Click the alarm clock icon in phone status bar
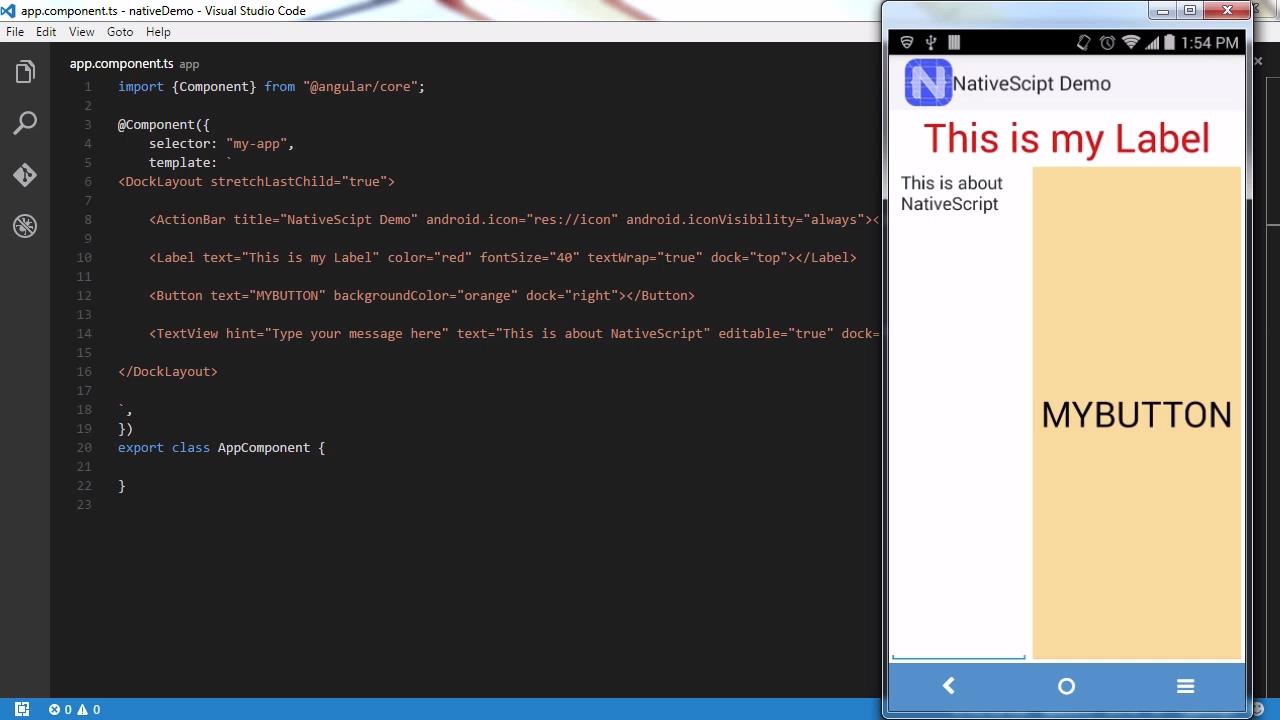1280x720 pixels. [1107, 43]
